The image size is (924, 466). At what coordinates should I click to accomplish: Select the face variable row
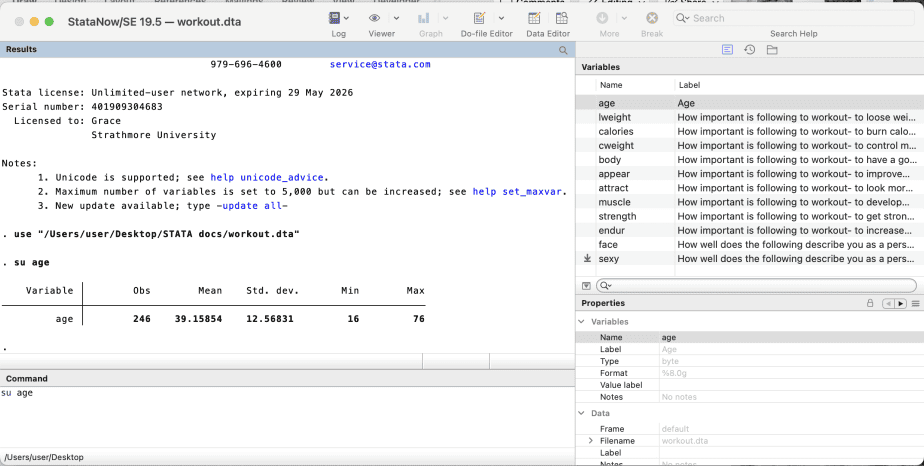(x=750, y=244)
